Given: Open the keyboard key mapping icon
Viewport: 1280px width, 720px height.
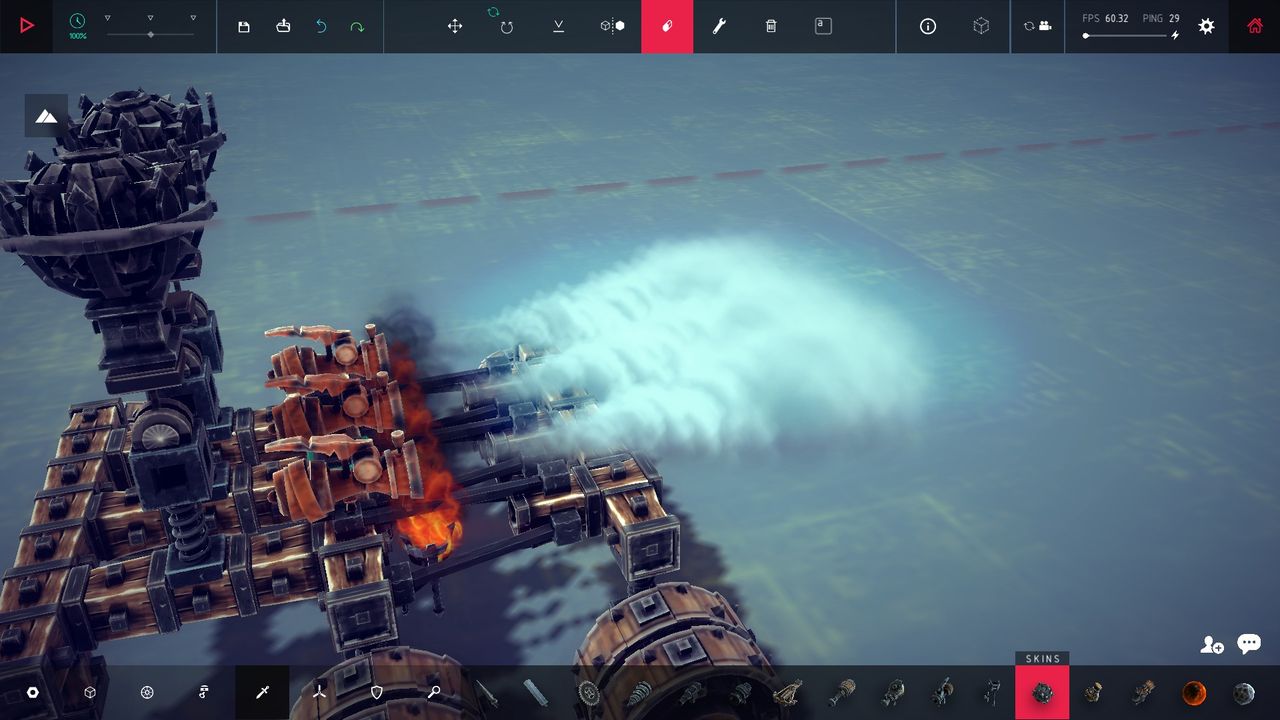Looking at the screenshot, I should click(823, 26).
